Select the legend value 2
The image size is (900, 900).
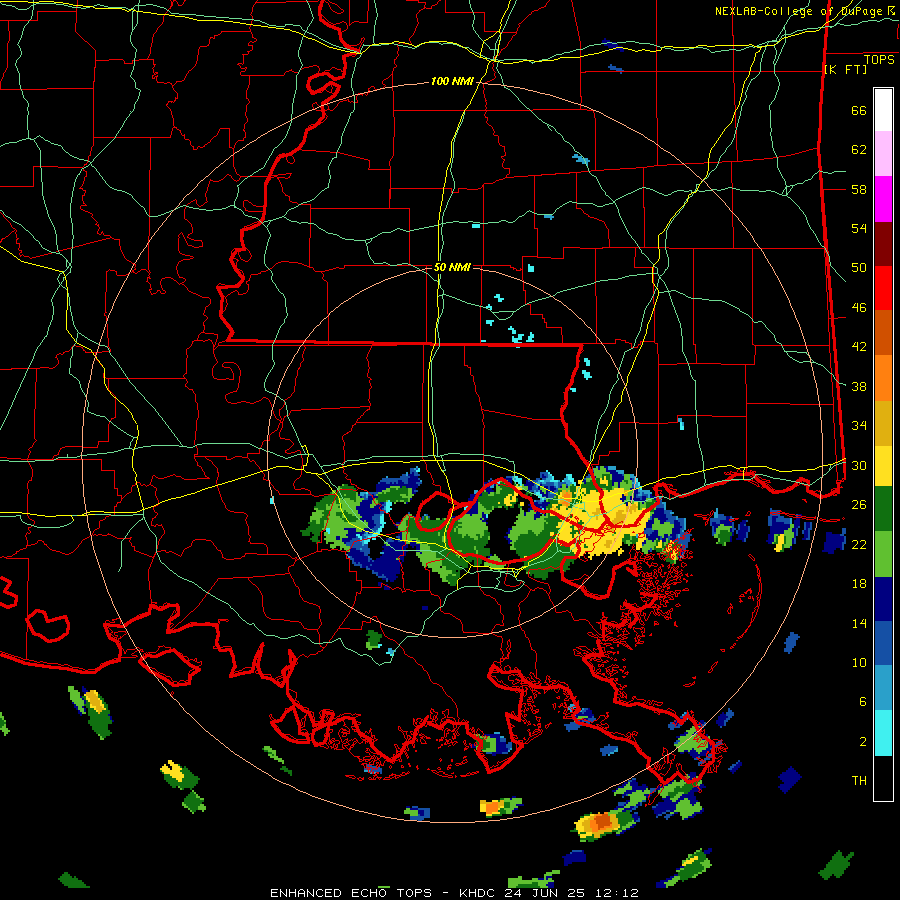click(x=863, y=741)
